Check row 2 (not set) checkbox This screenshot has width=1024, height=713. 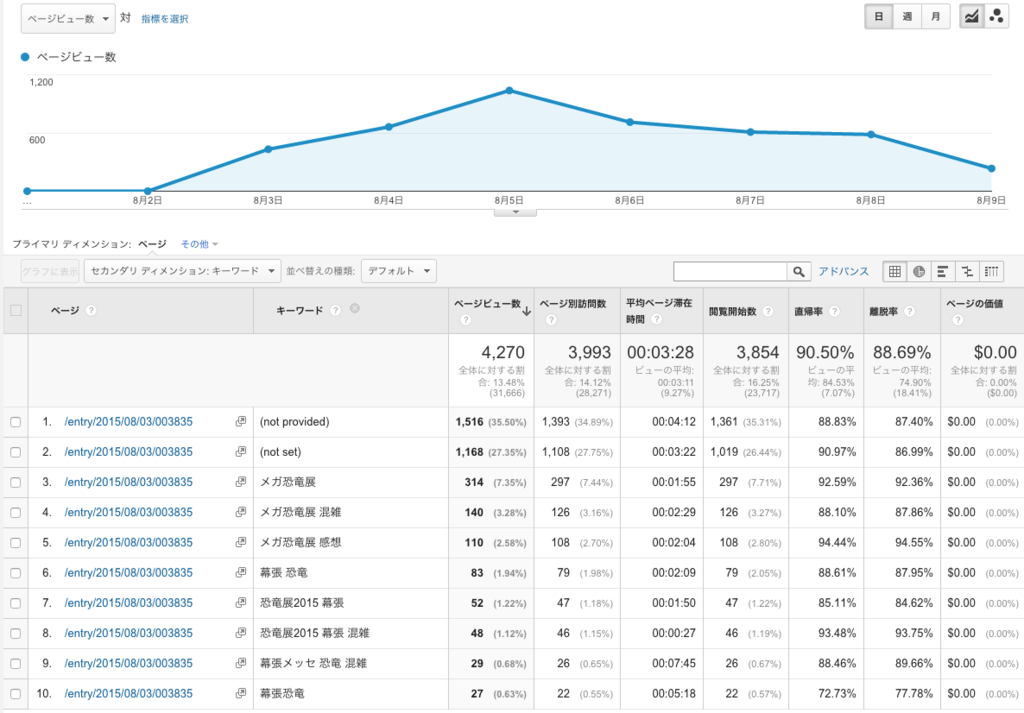16,452
